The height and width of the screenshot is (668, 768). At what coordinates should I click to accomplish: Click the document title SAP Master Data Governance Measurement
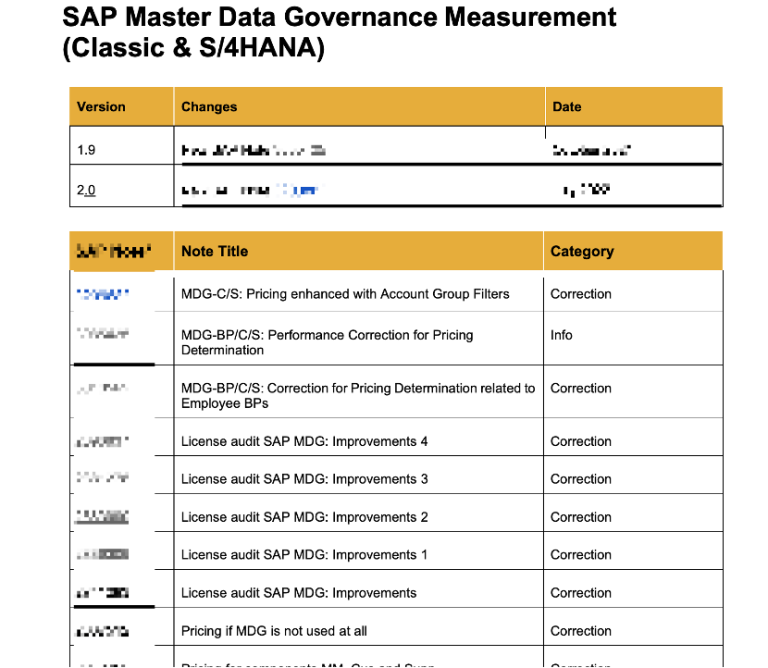click(x=339, y=32)
